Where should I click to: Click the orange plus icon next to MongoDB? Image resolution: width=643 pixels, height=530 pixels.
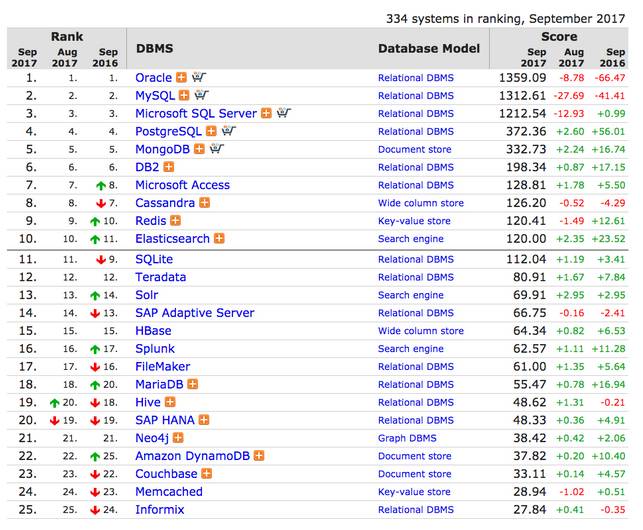[199, 149]
